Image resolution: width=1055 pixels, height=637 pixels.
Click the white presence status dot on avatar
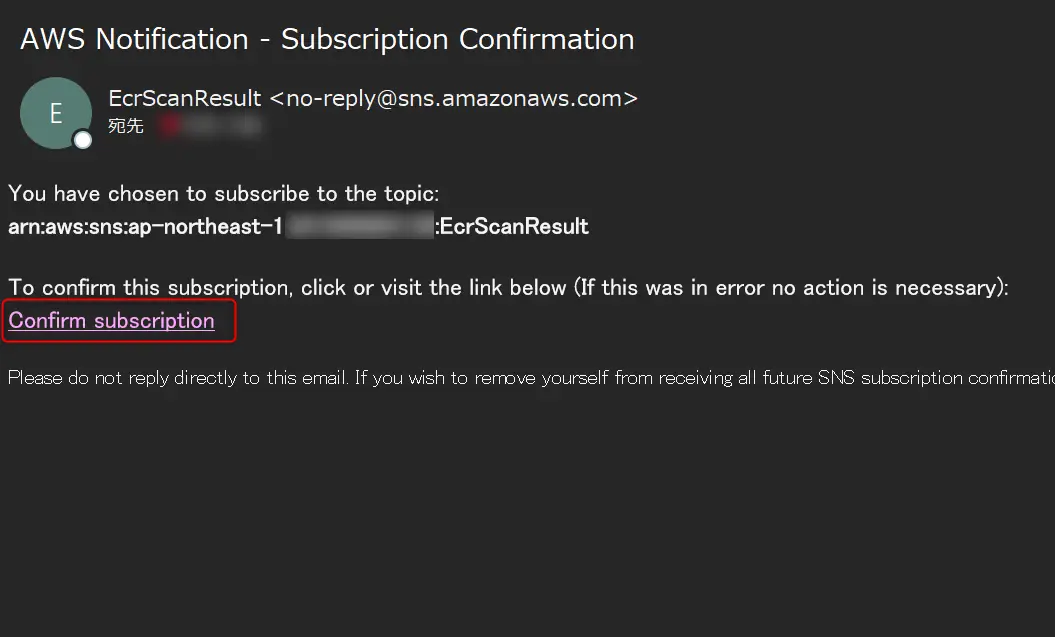tap(83, 140)
